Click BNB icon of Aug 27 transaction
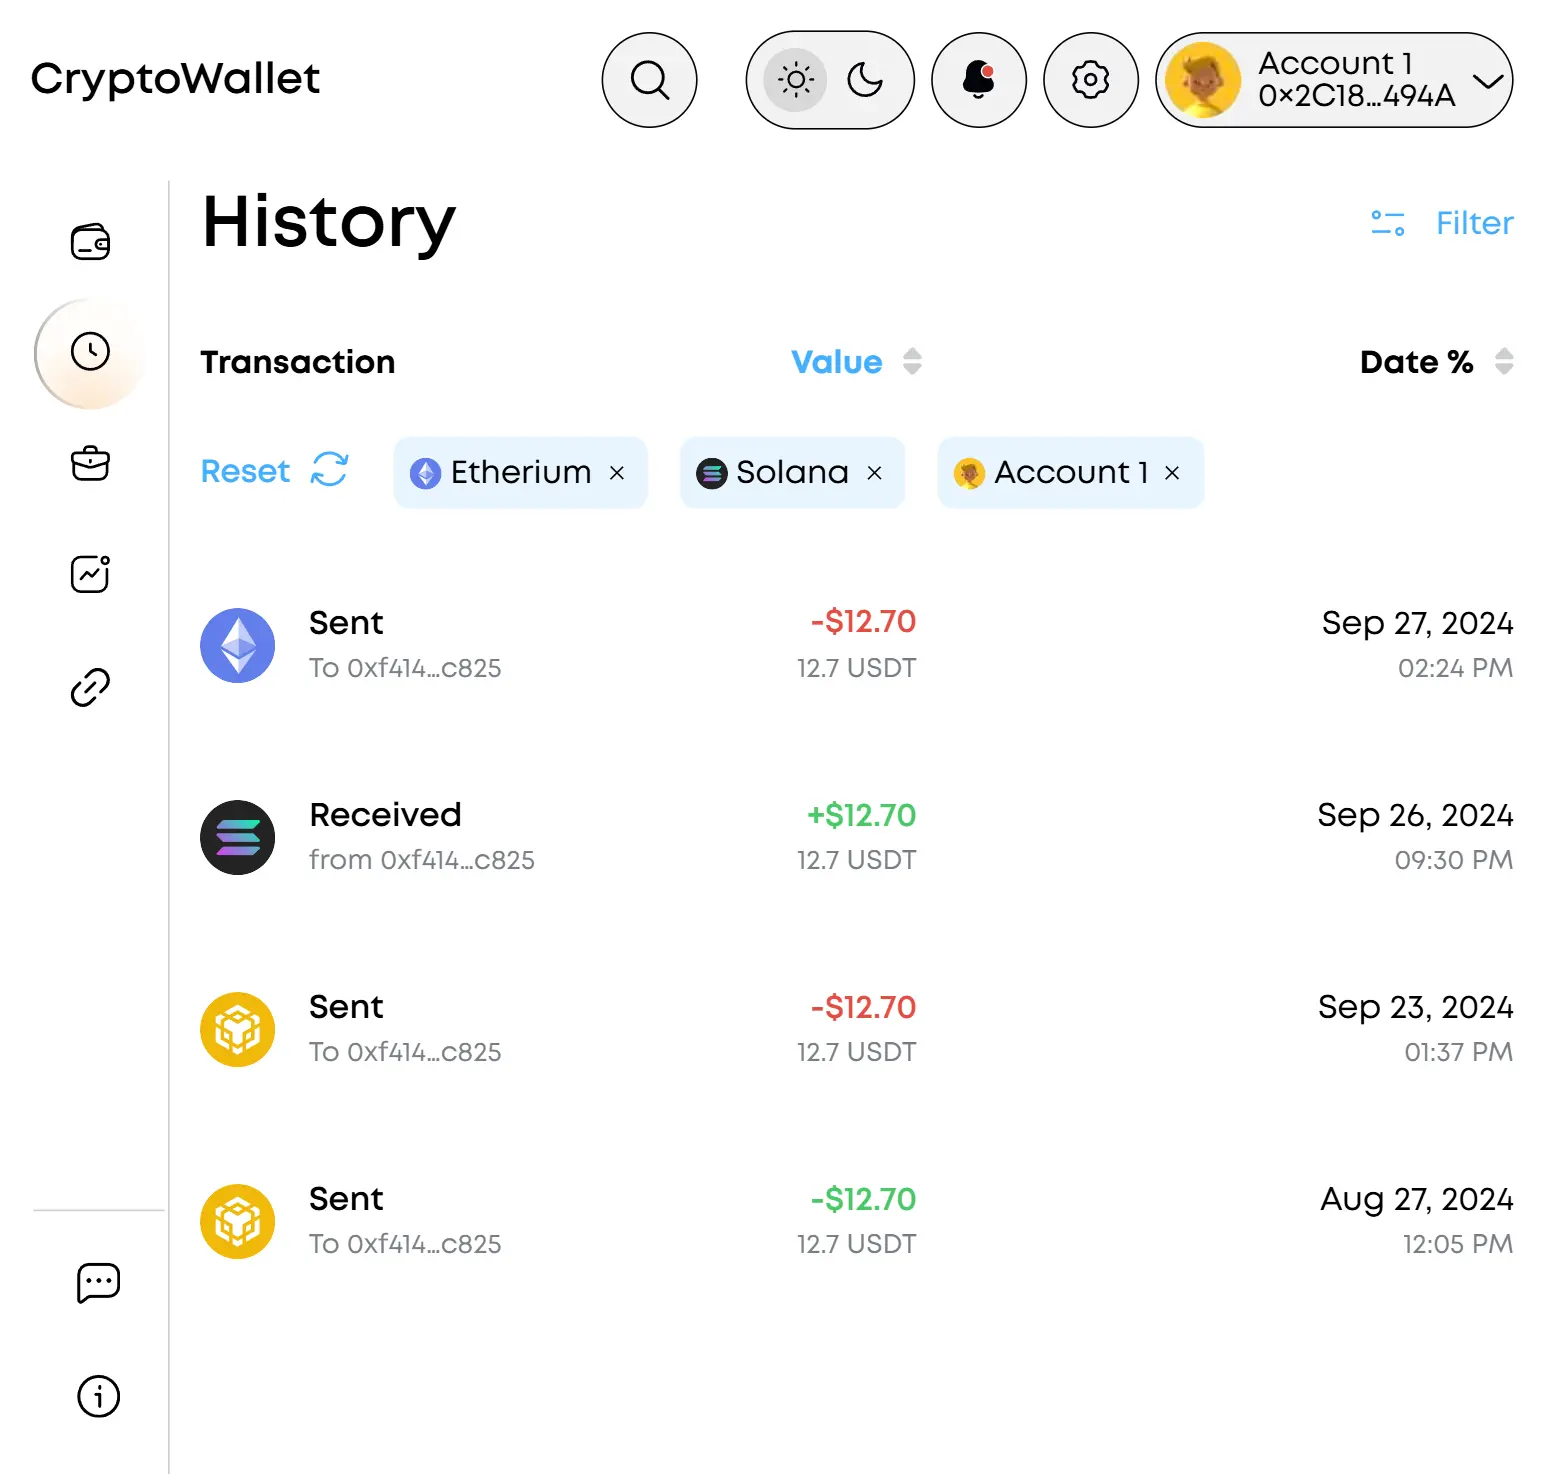 [x=238, y=1222]
